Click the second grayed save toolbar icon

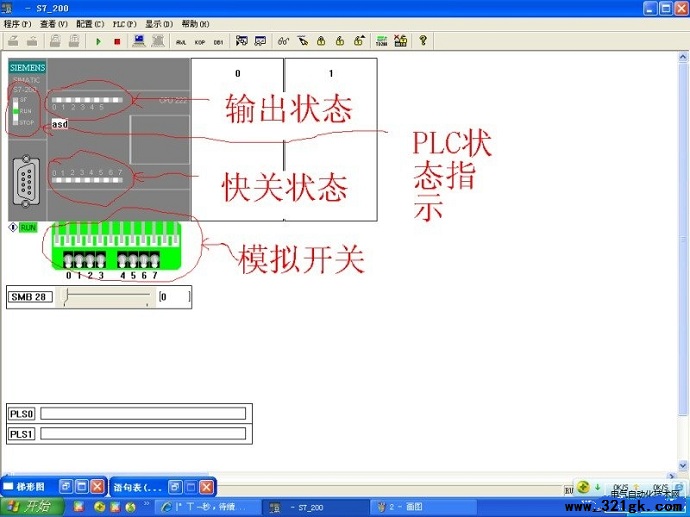point(32,41)
